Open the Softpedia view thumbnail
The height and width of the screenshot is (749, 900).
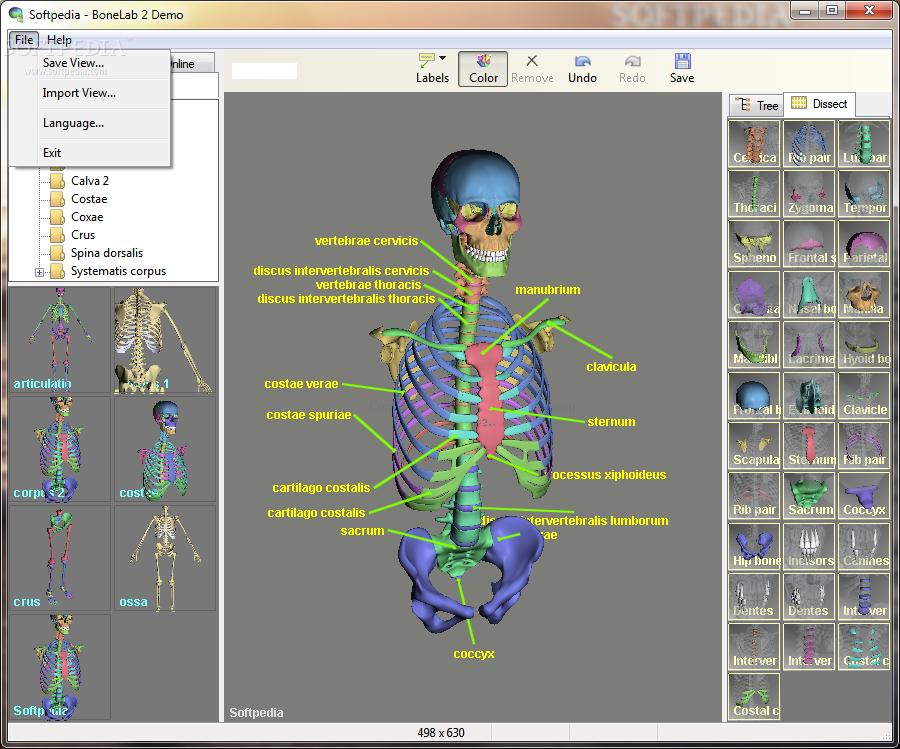point(60,667)
